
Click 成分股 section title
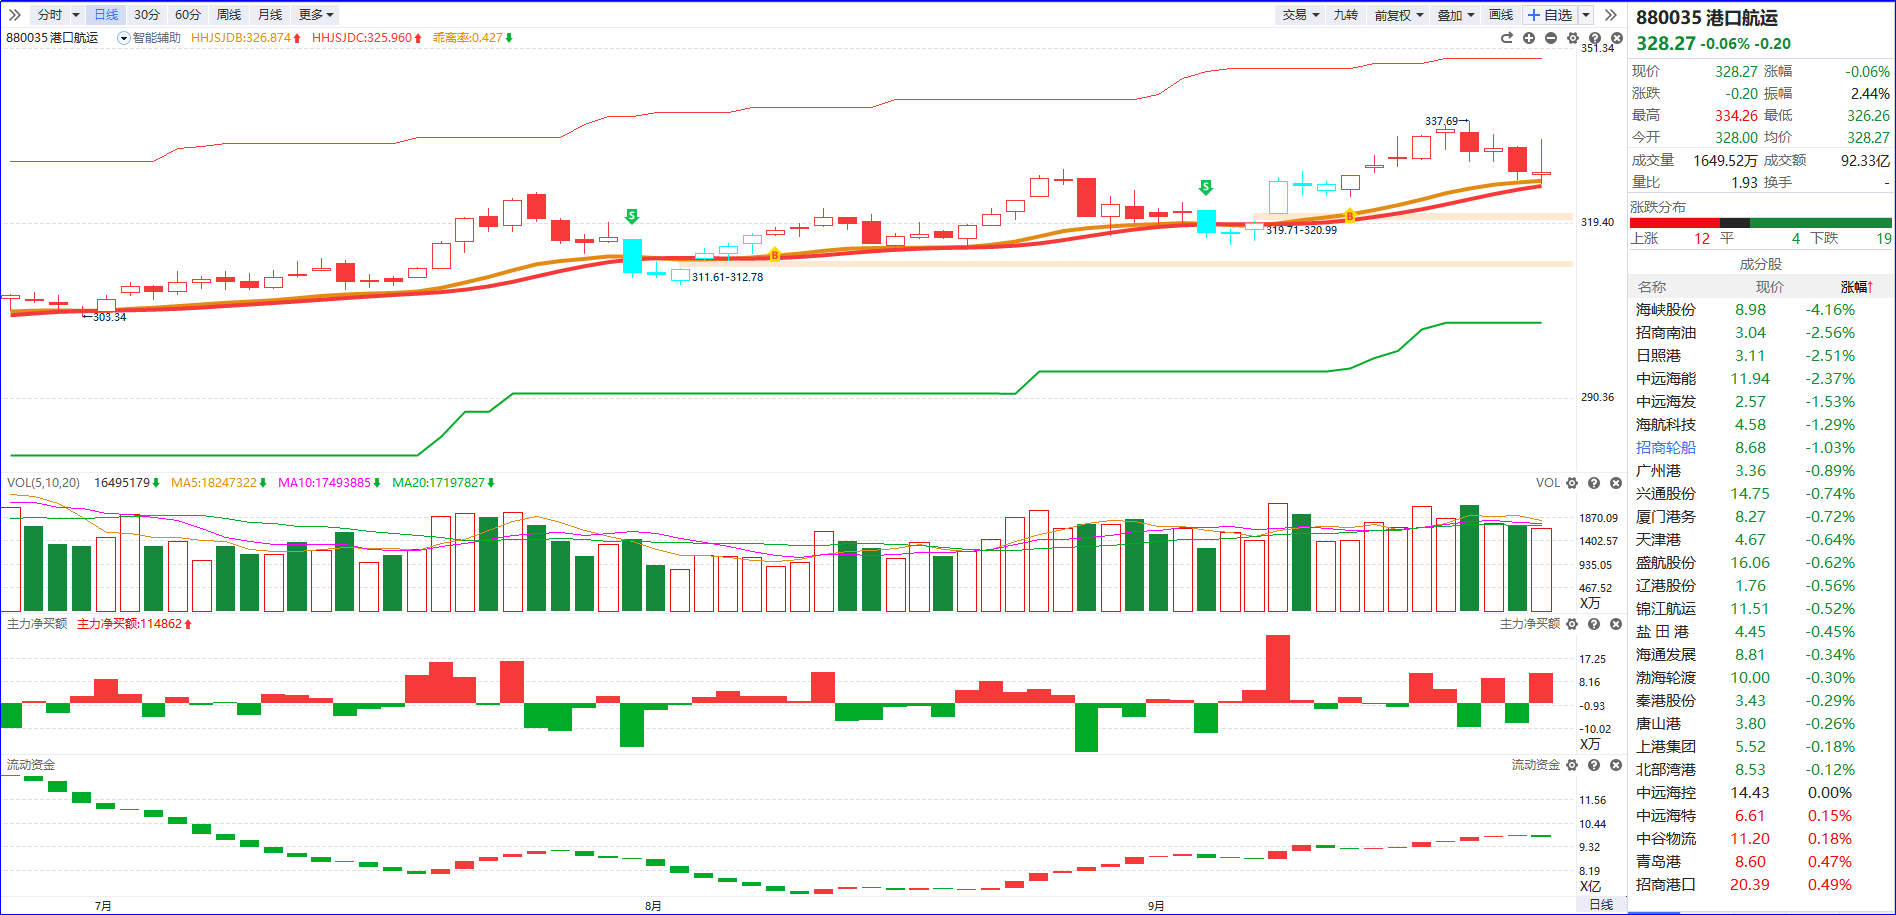pyautogui.click(x=1761, y=264)
